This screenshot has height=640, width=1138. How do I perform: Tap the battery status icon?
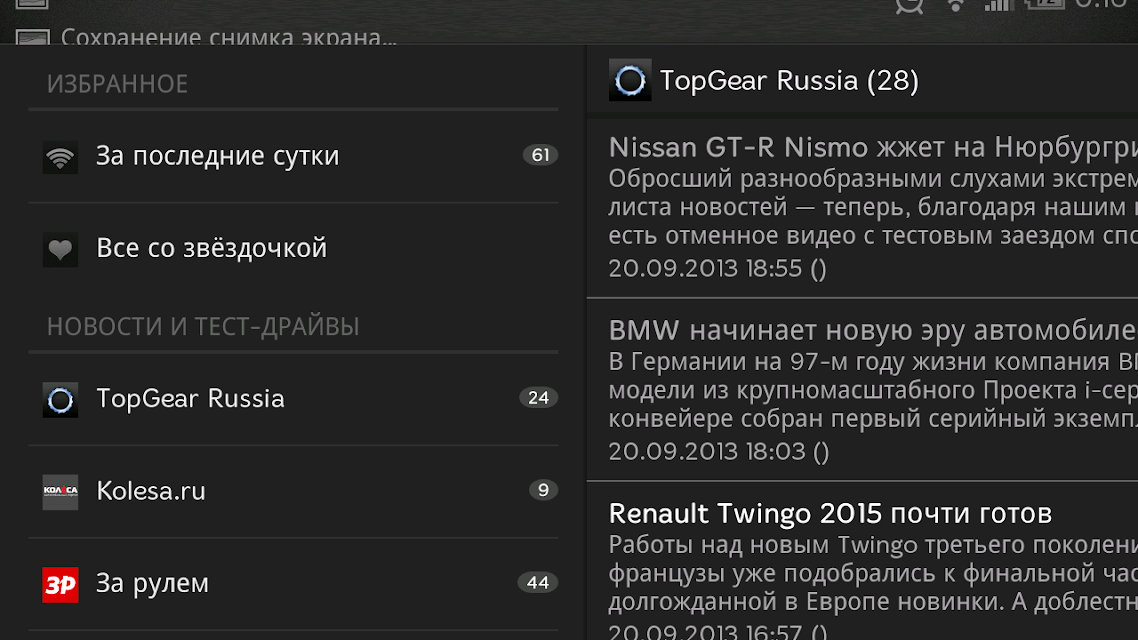point(1044,4)
